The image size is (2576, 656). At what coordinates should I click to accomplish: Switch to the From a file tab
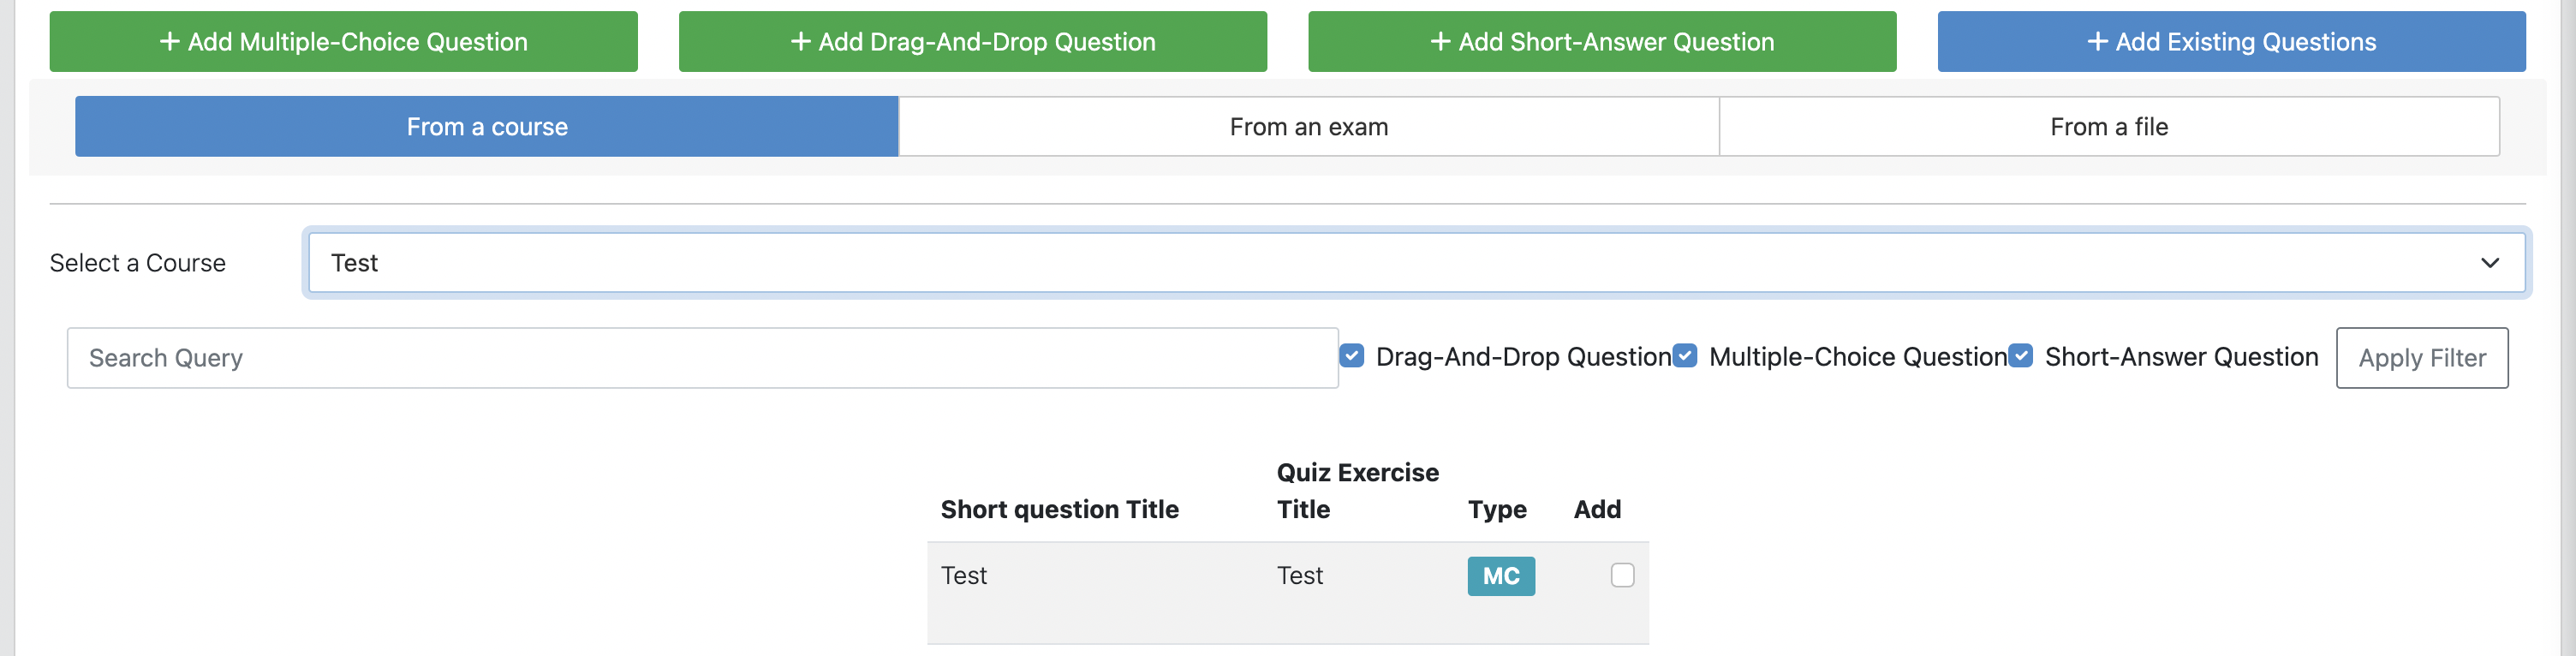click(x=2108, y=127)
